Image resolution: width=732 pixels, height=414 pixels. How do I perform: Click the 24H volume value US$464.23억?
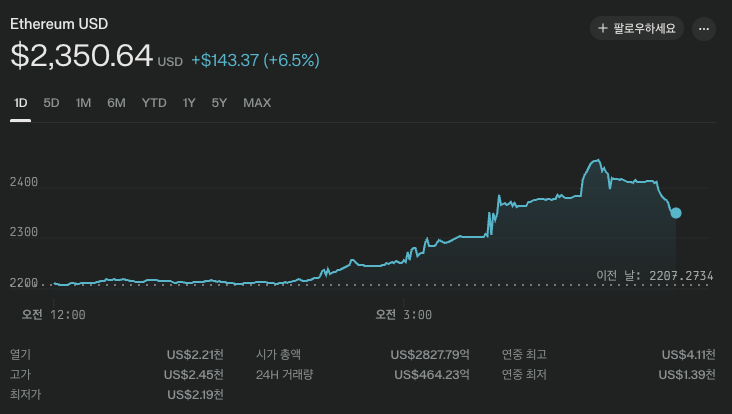tap(432, 375)
